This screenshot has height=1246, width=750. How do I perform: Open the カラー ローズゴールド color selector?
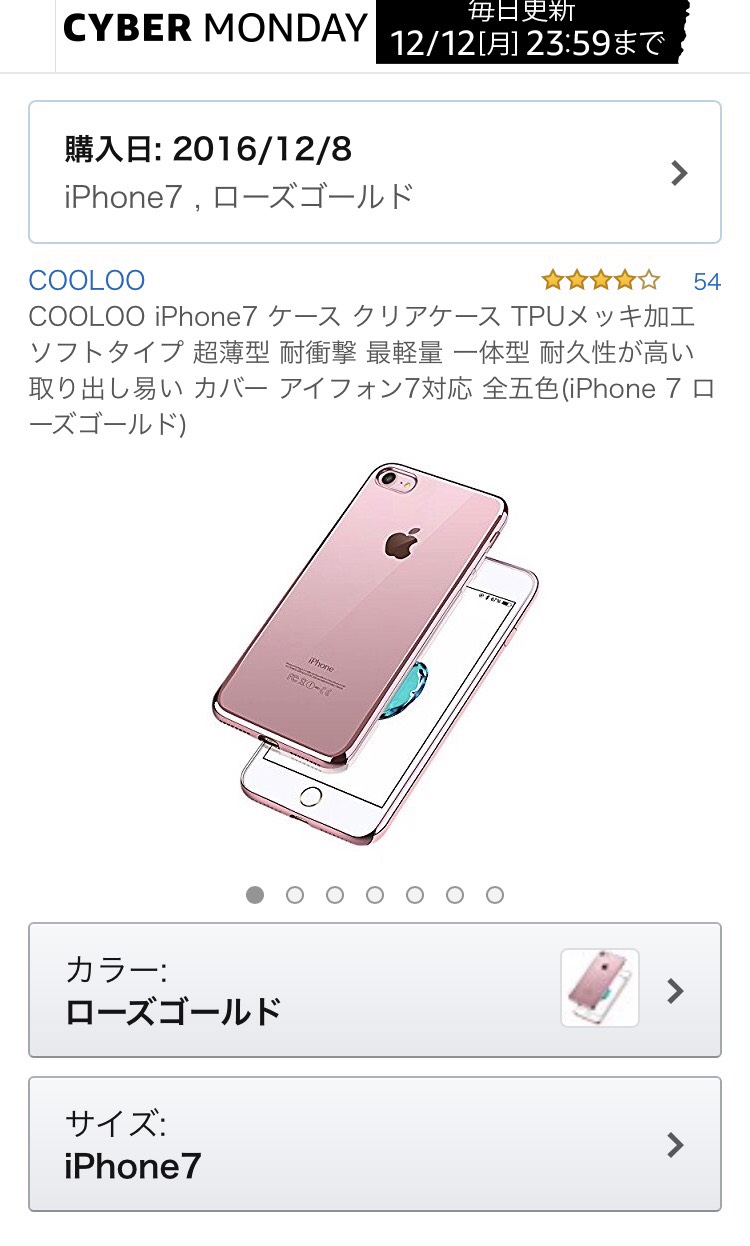375,990
